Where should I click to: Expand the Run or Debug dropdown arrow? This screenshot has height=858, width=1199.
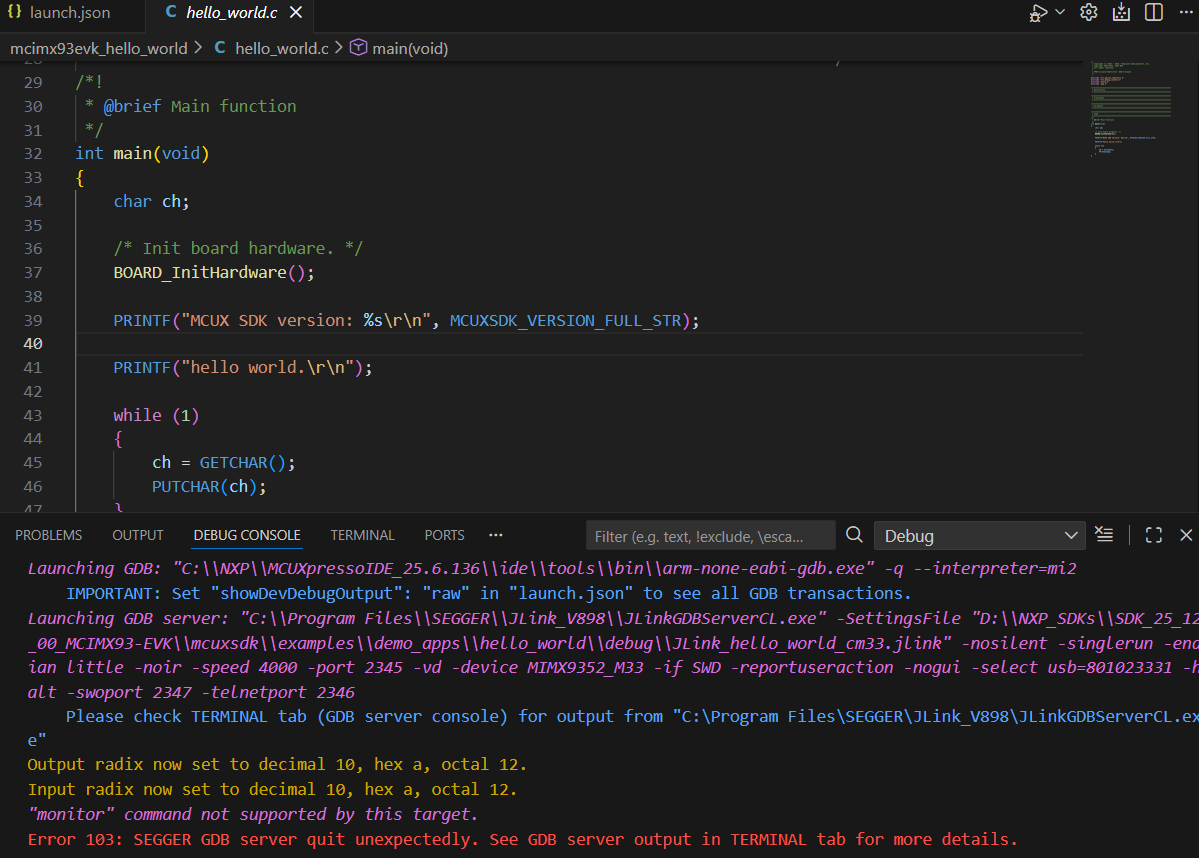(1060, 12)
